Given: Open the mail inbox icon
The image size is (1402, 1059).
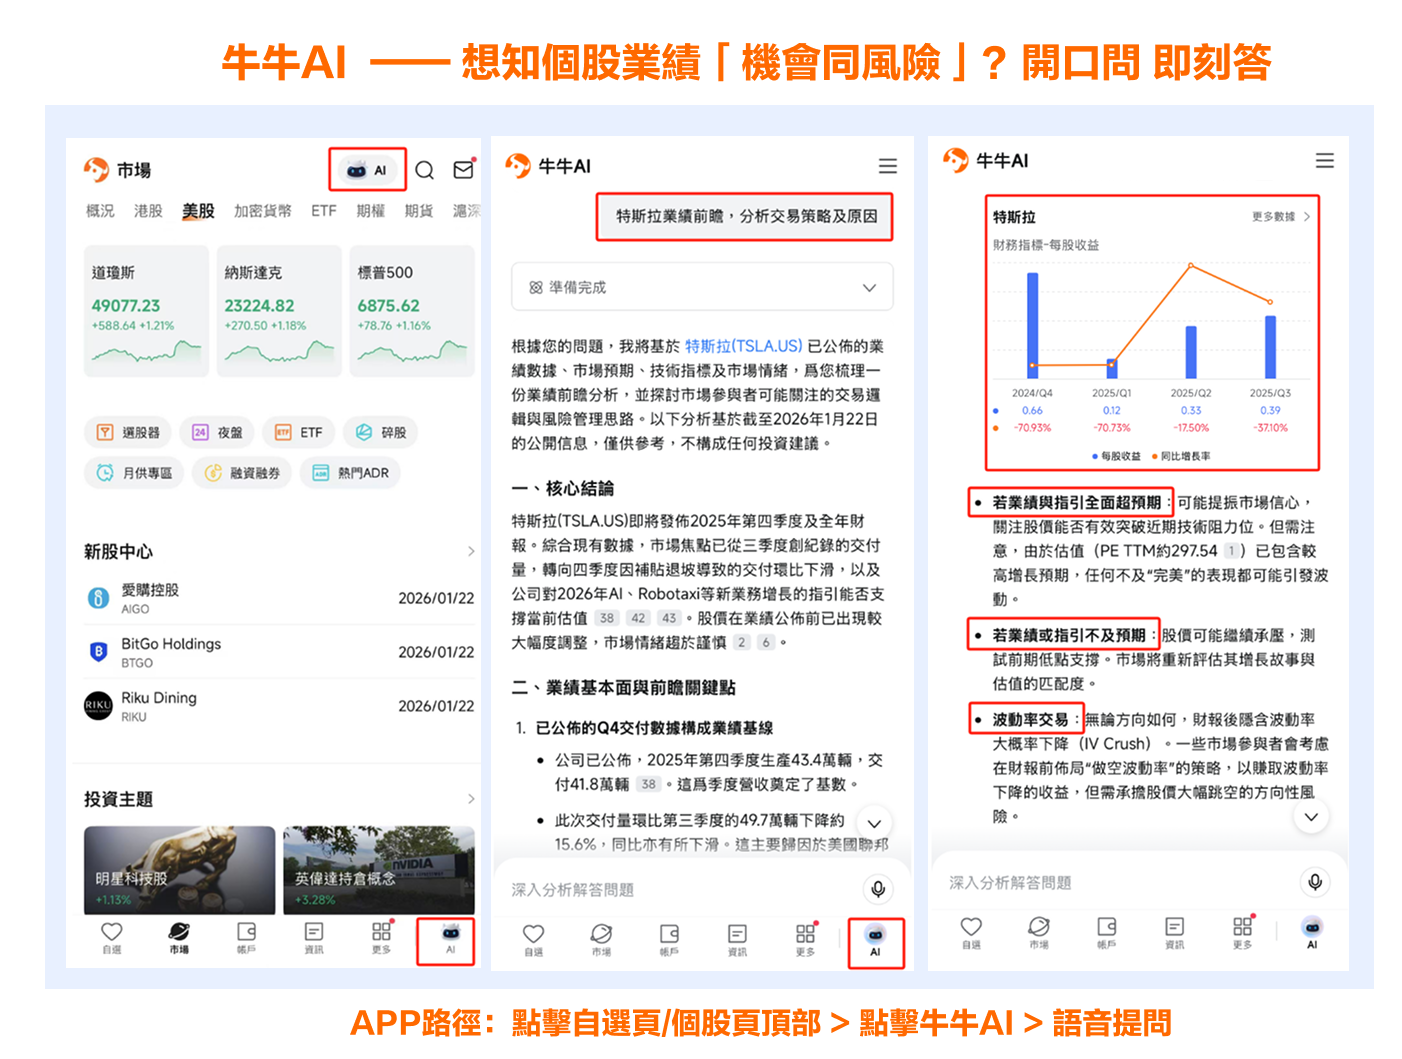Looking at the screenshot, I should point(463,169).
